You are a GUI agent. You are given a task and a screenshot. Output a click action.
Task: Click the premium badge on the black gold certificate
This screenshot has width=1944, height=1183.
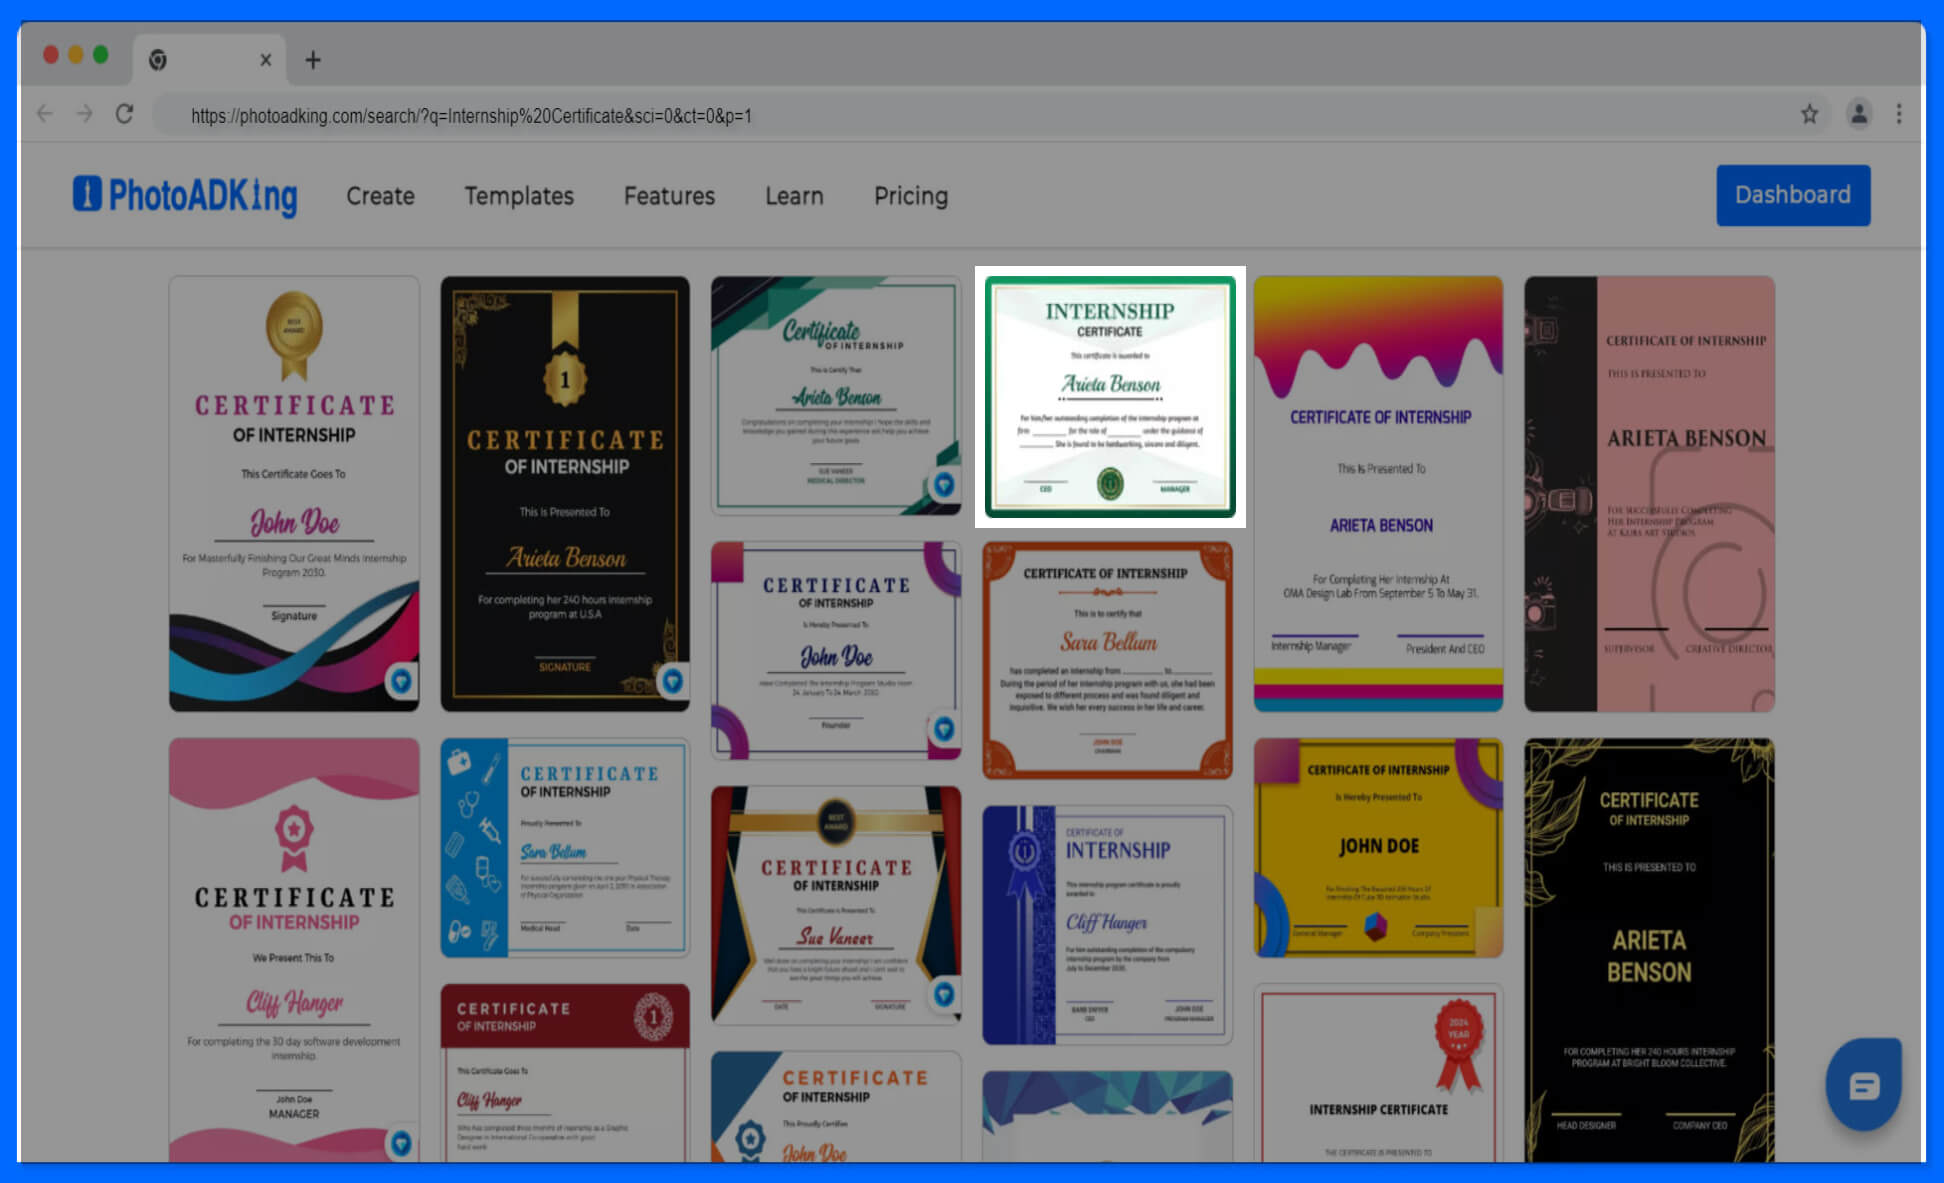674,683
